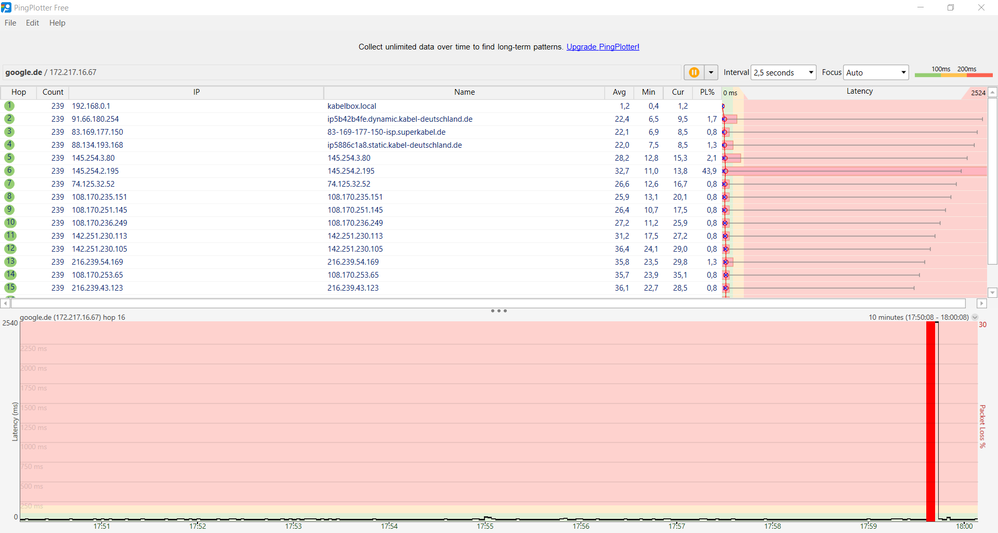Click the 17:55 time label on timeline

point(485,526)
